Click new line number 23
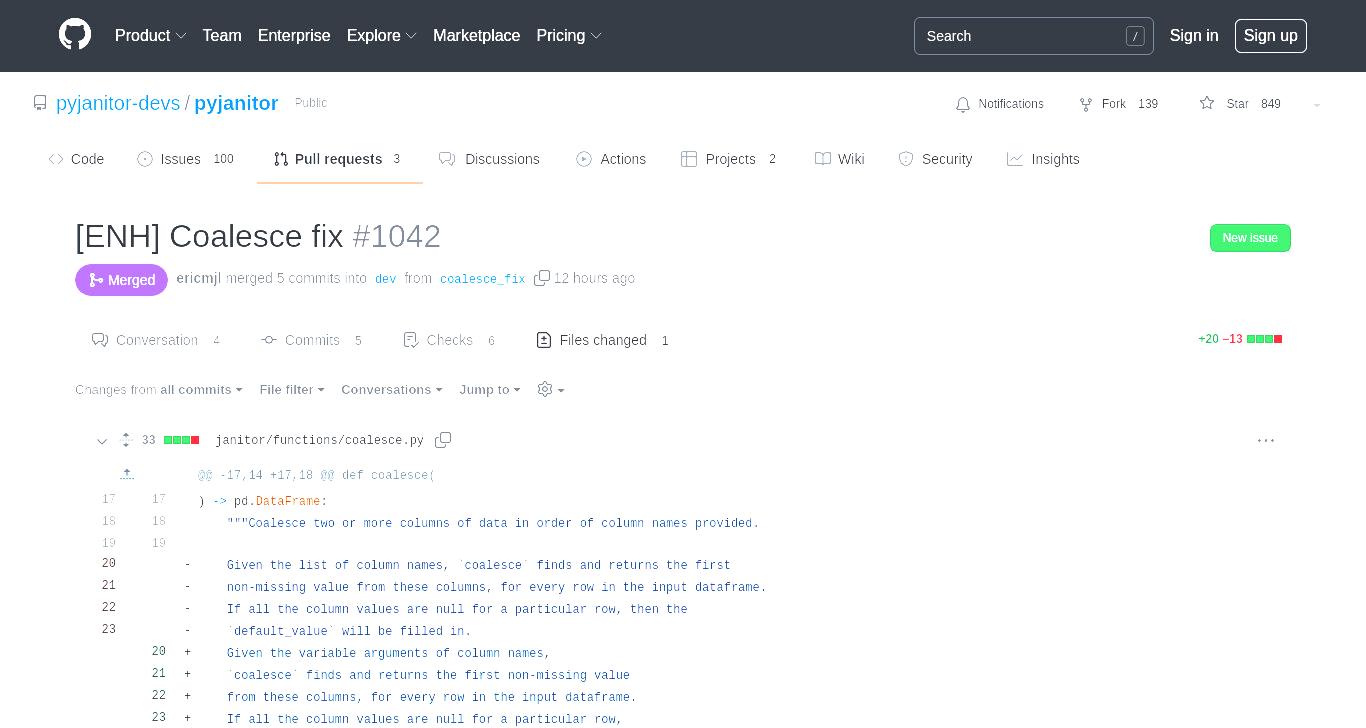The image size is (1366, 728). (159, 717)
